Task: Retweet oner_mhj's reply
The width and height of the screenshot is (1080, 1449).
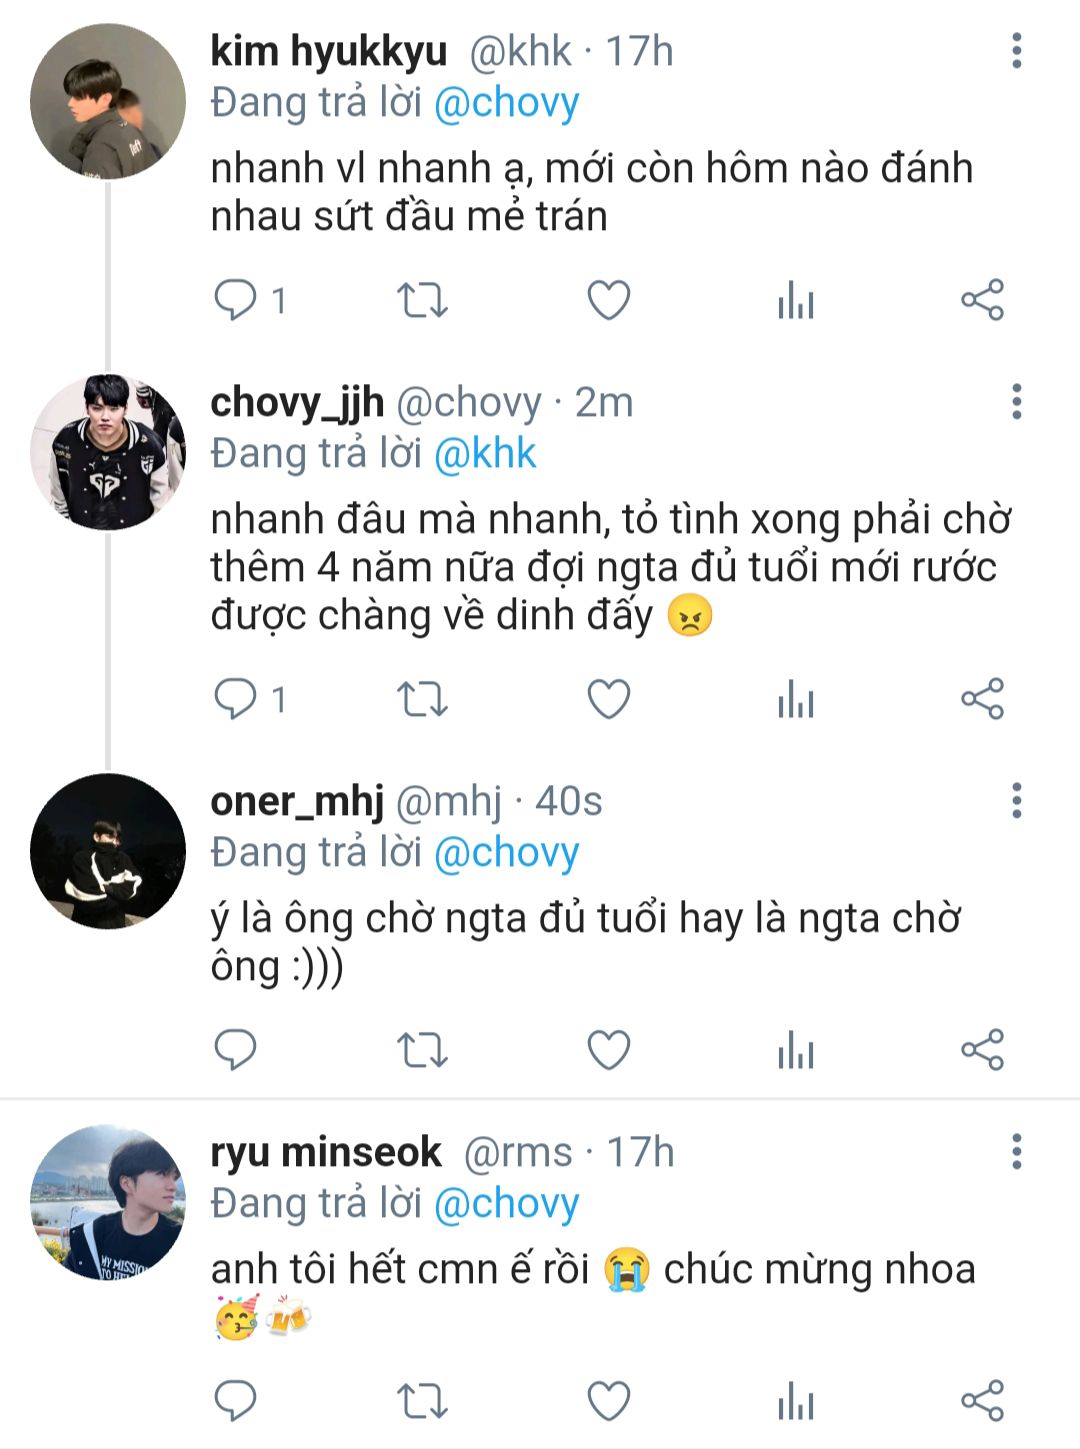Action: pos(422,1049)
